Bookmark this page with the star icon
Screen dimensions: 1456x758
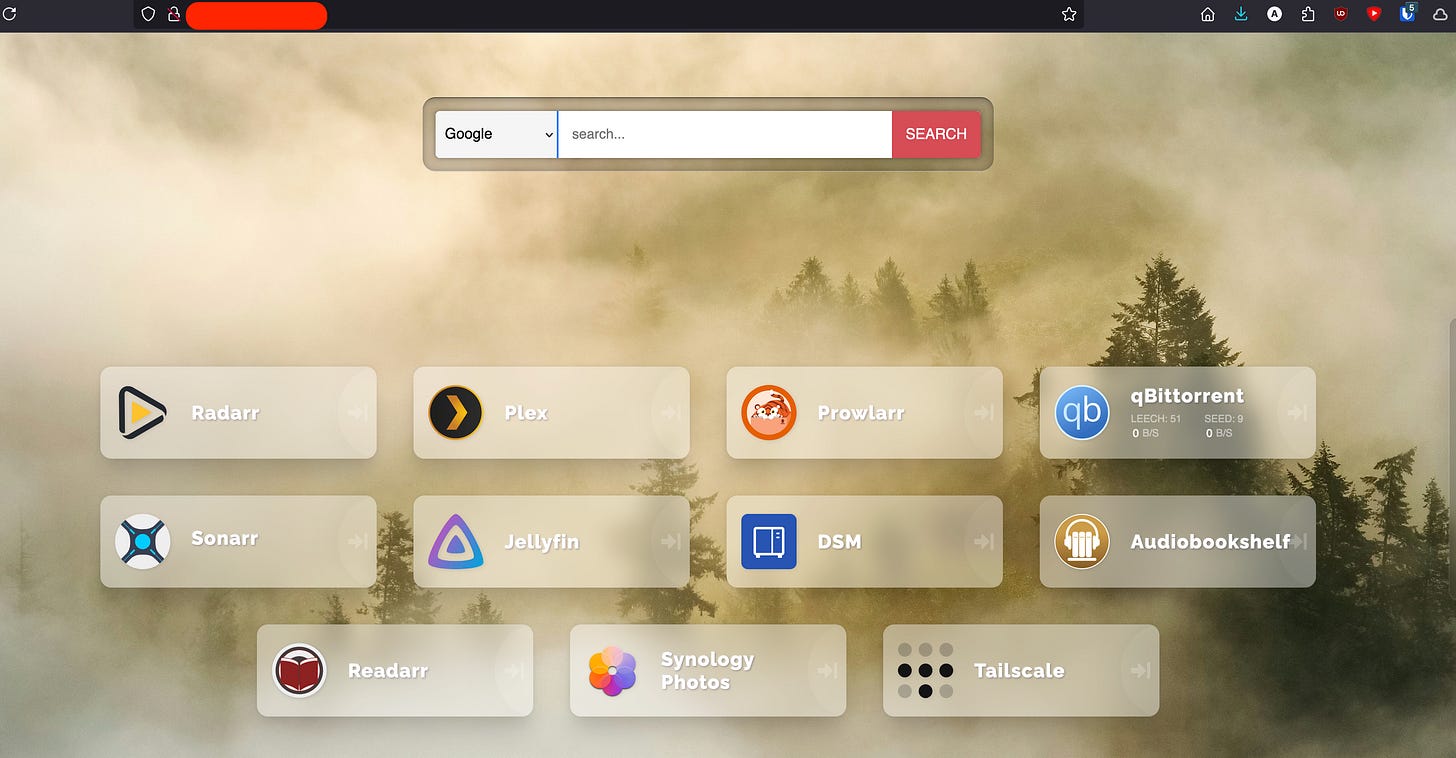point(1069,14)
